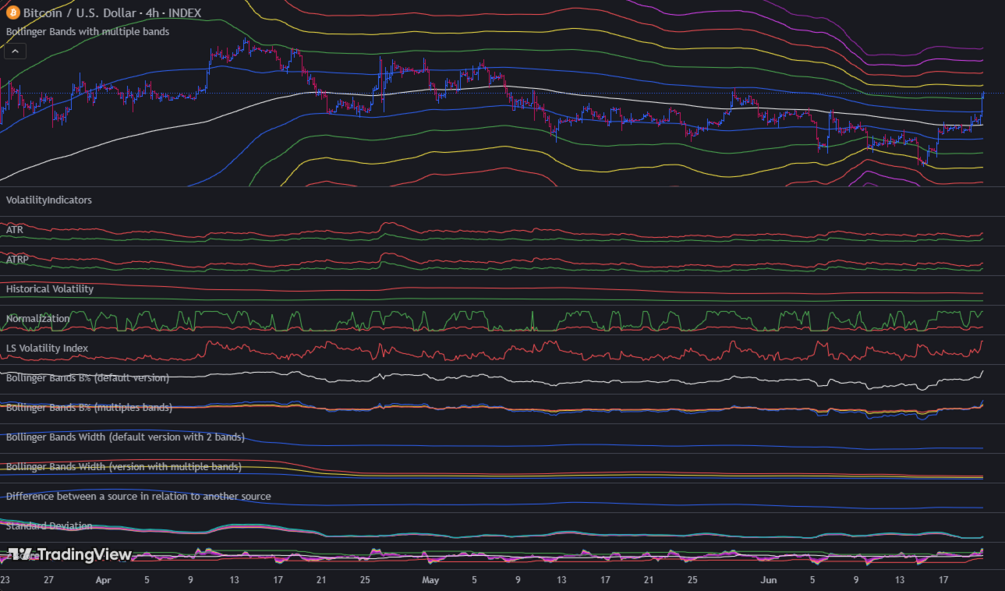Collapse the indicator legend with the chevron button
1005x591 pixels.
[15, 51]
